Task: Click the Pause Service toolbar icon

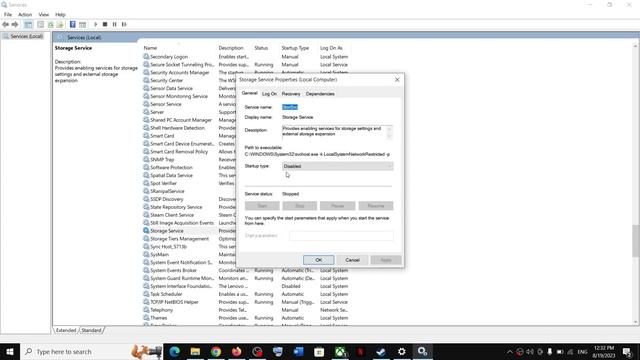Action: click(x=115, y=24)
